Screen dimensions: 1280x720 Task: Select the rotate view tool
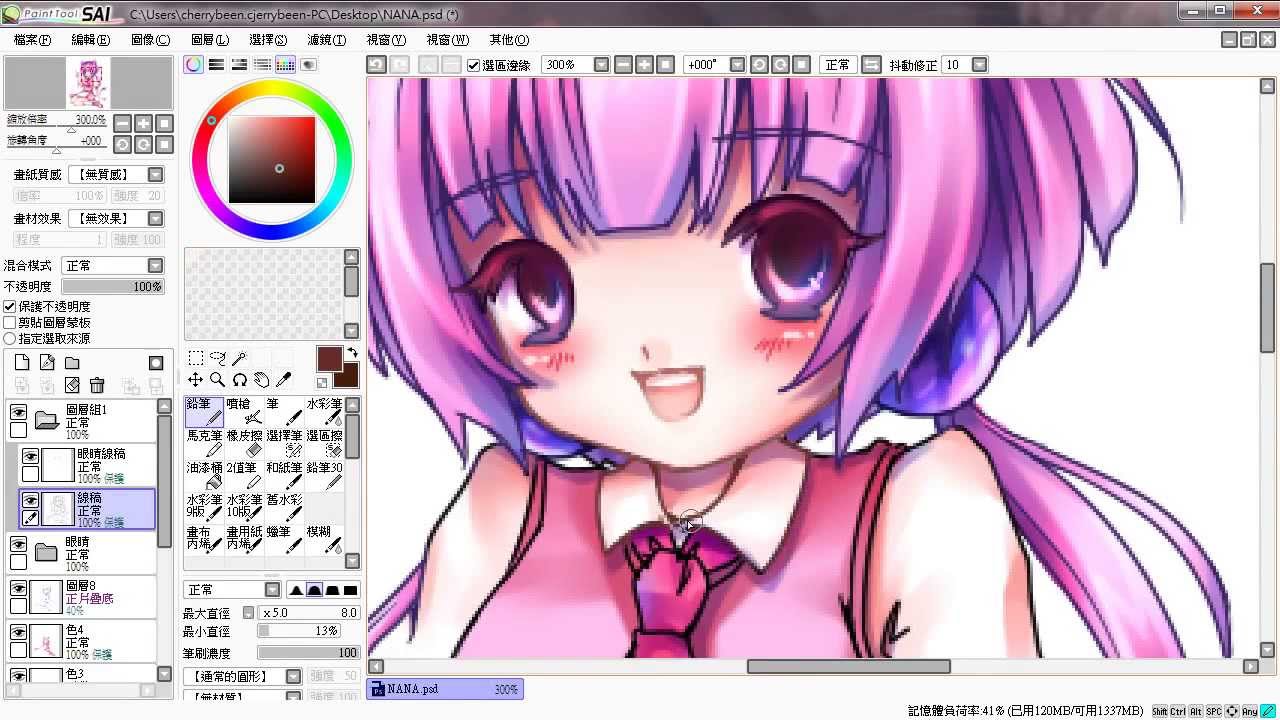click(x=239, y=380)
